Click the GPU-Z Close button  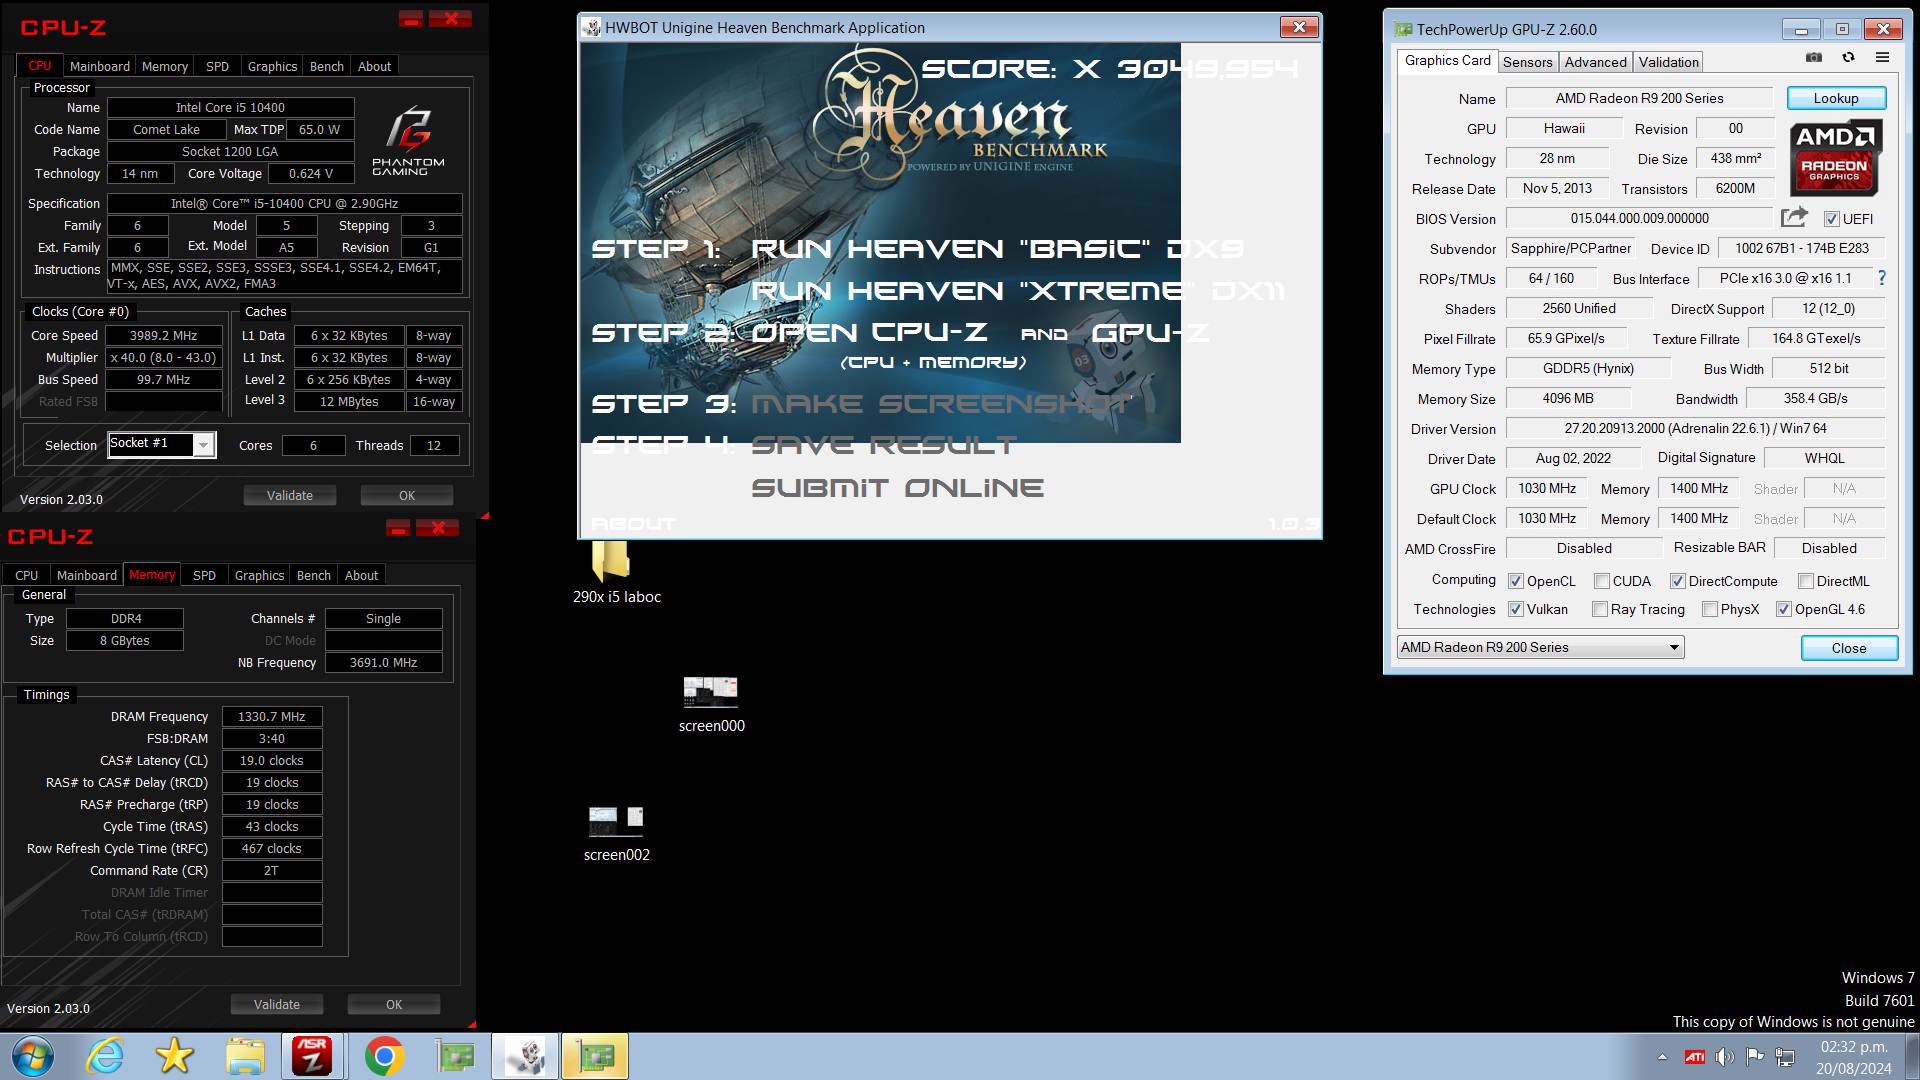tap(1849, 648)
